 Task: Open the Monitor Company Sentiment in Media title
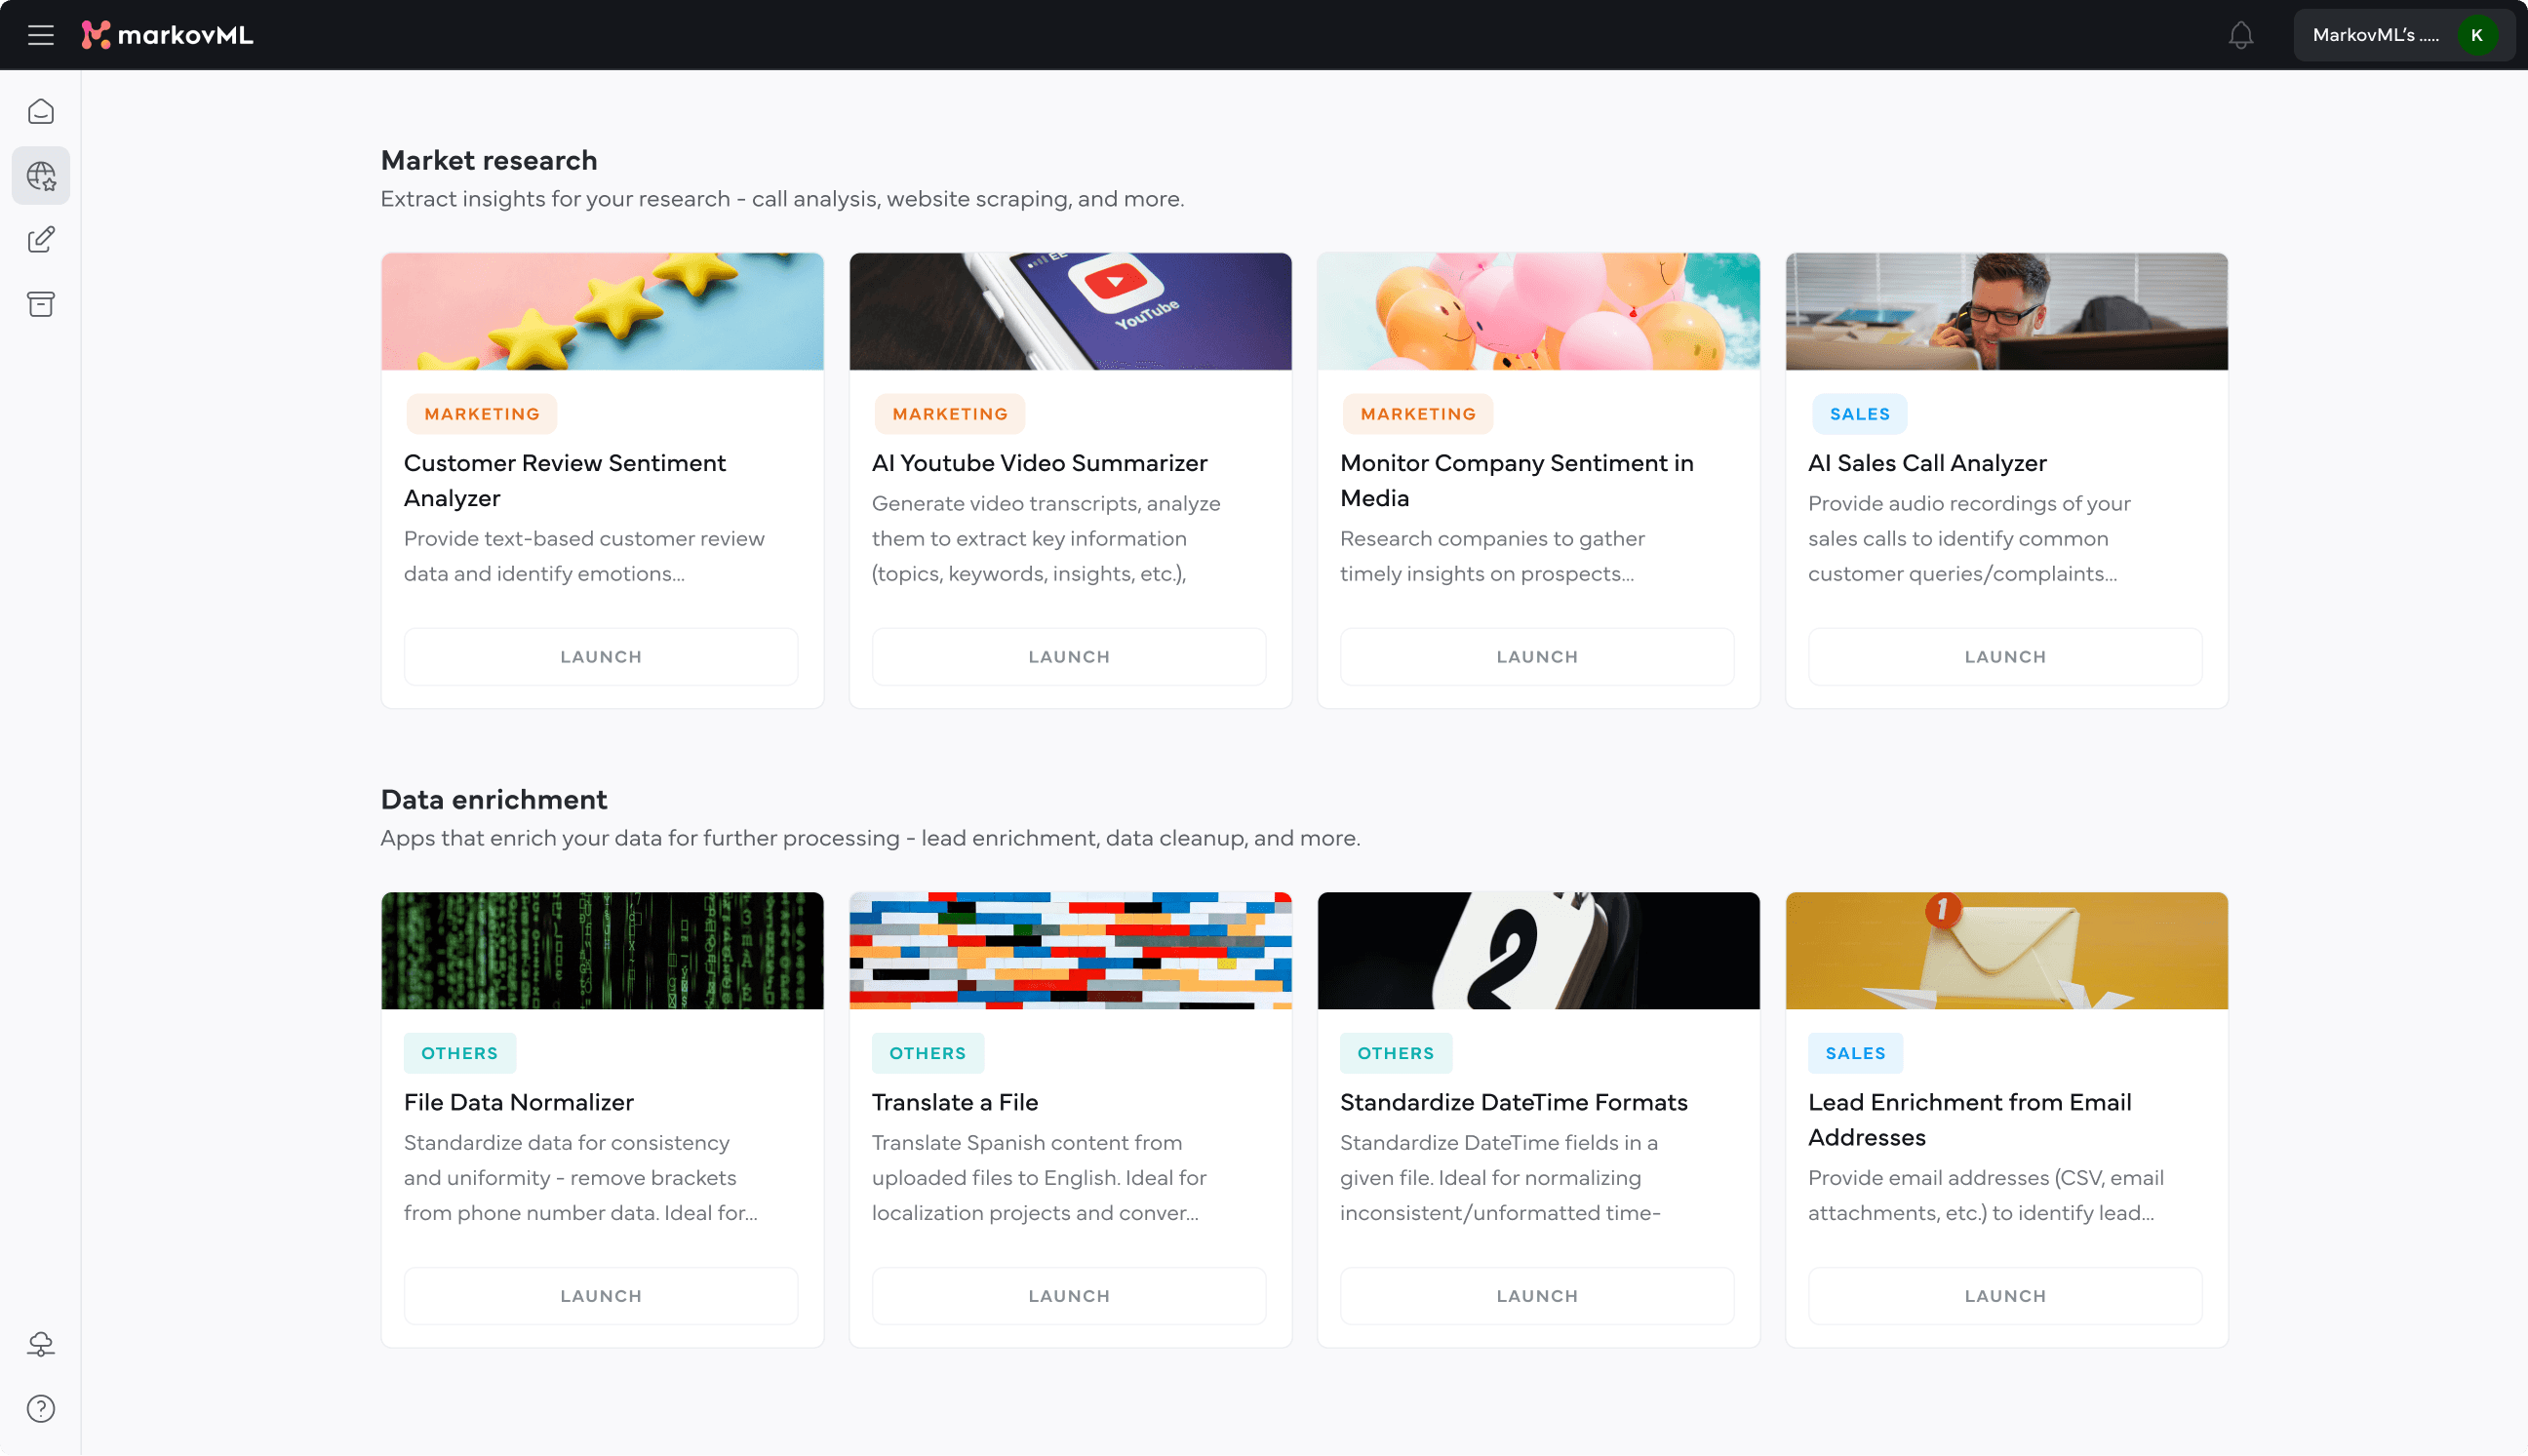1516,480
